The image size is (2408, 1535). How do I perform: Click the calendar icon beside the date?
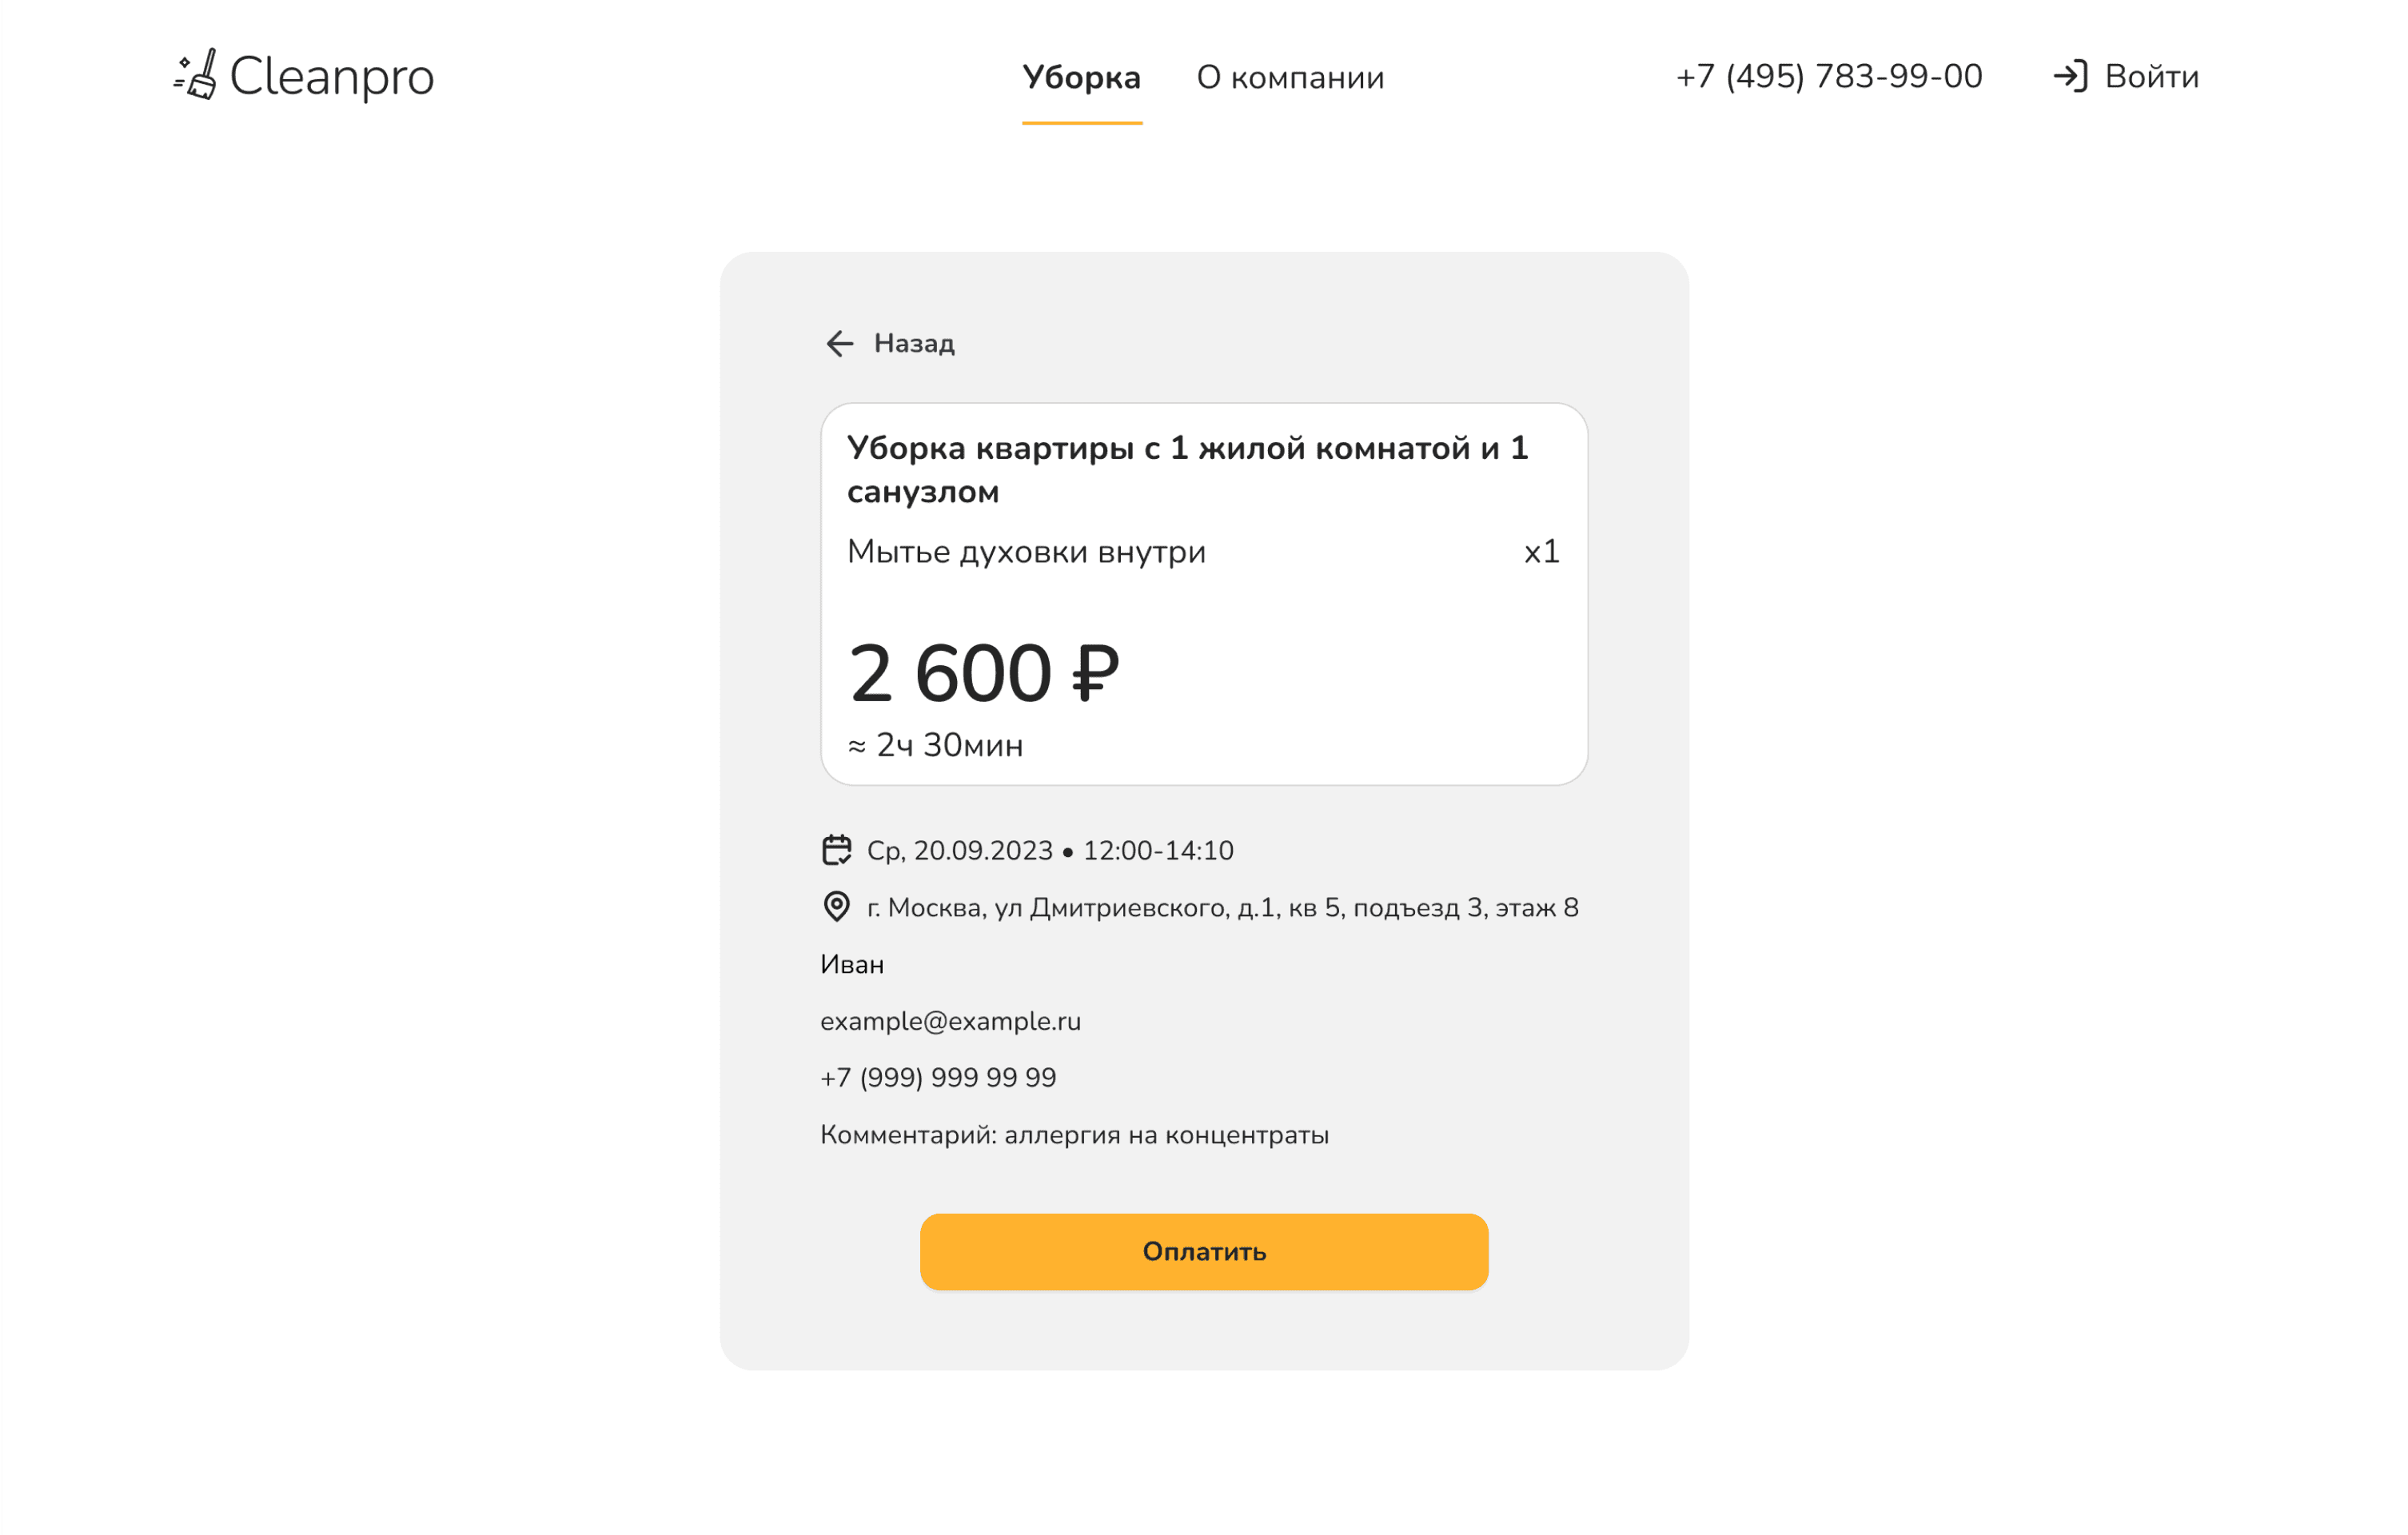pyautogui.click(x=836, y=850)
